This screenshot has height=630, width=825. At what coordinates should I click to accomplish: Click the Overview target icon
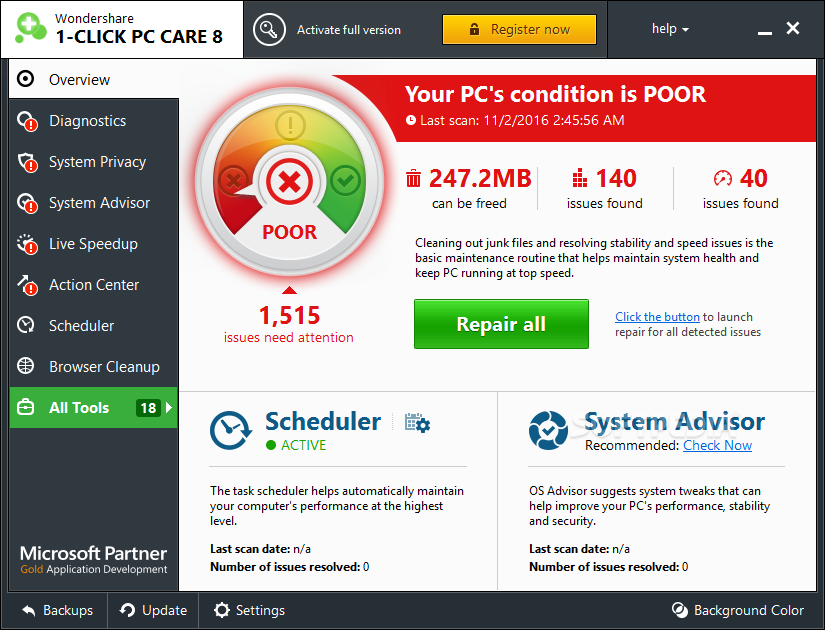[25, 79]
